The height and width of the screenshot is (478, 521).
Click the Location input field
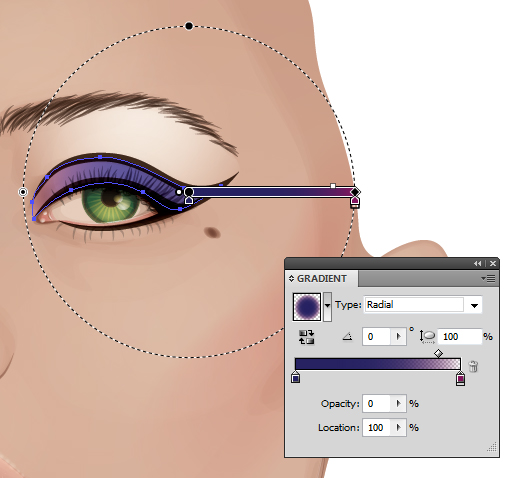(x=376, y=428)
